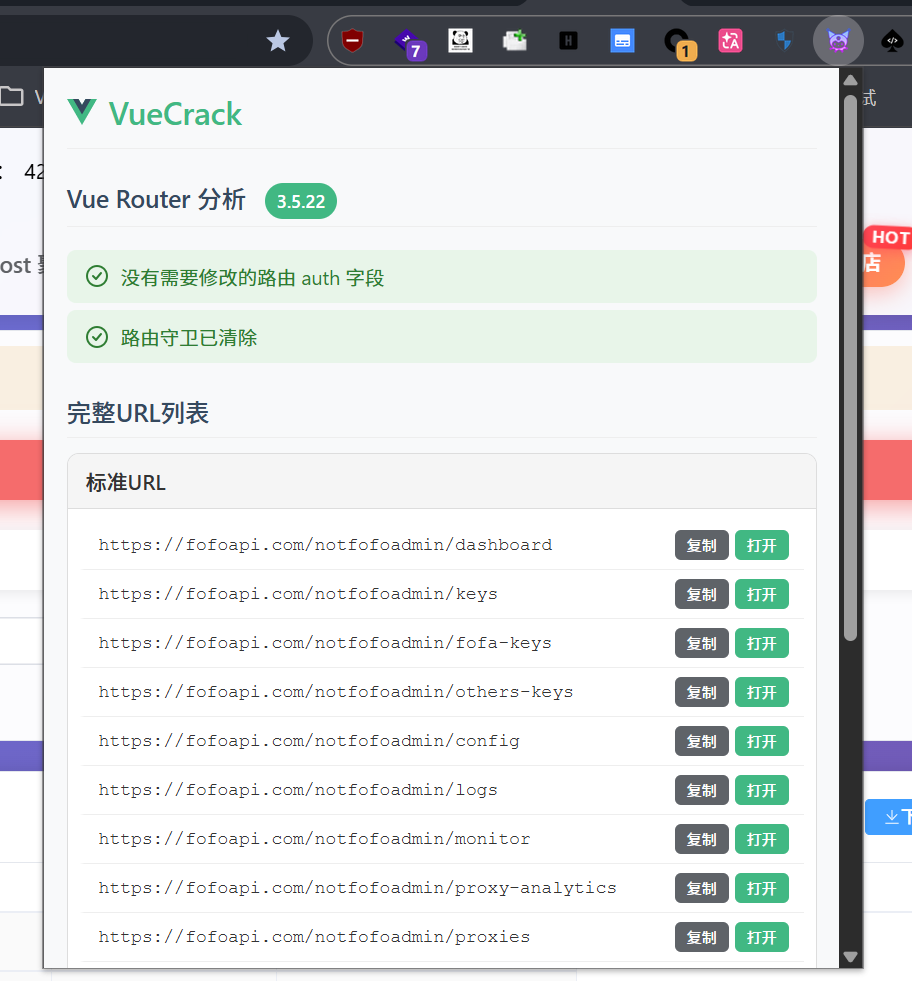Open the purple extension with badge 7
The image size is (912, 981).
(x=410, y=44)
